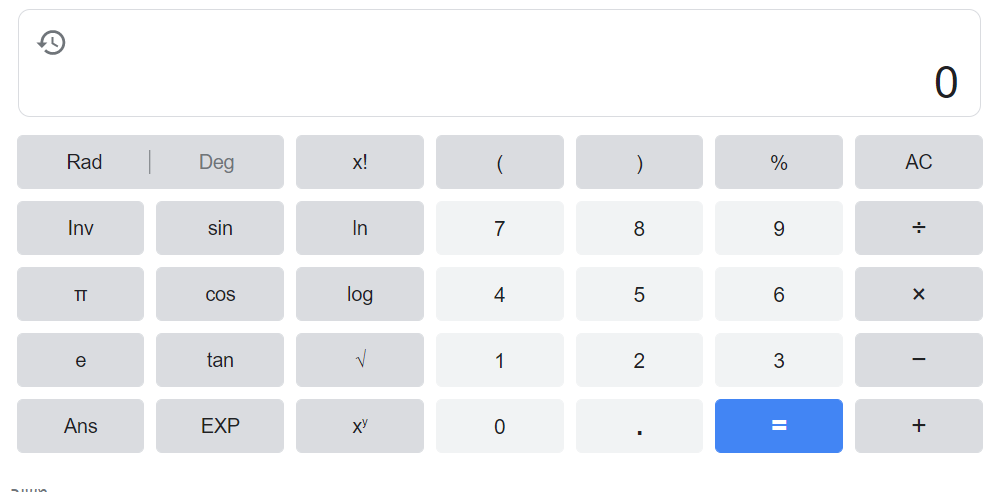The height and width of the screenshot is (492, 987).
Task: Switch angle mode to Rad
Action: tap(84, 162)
